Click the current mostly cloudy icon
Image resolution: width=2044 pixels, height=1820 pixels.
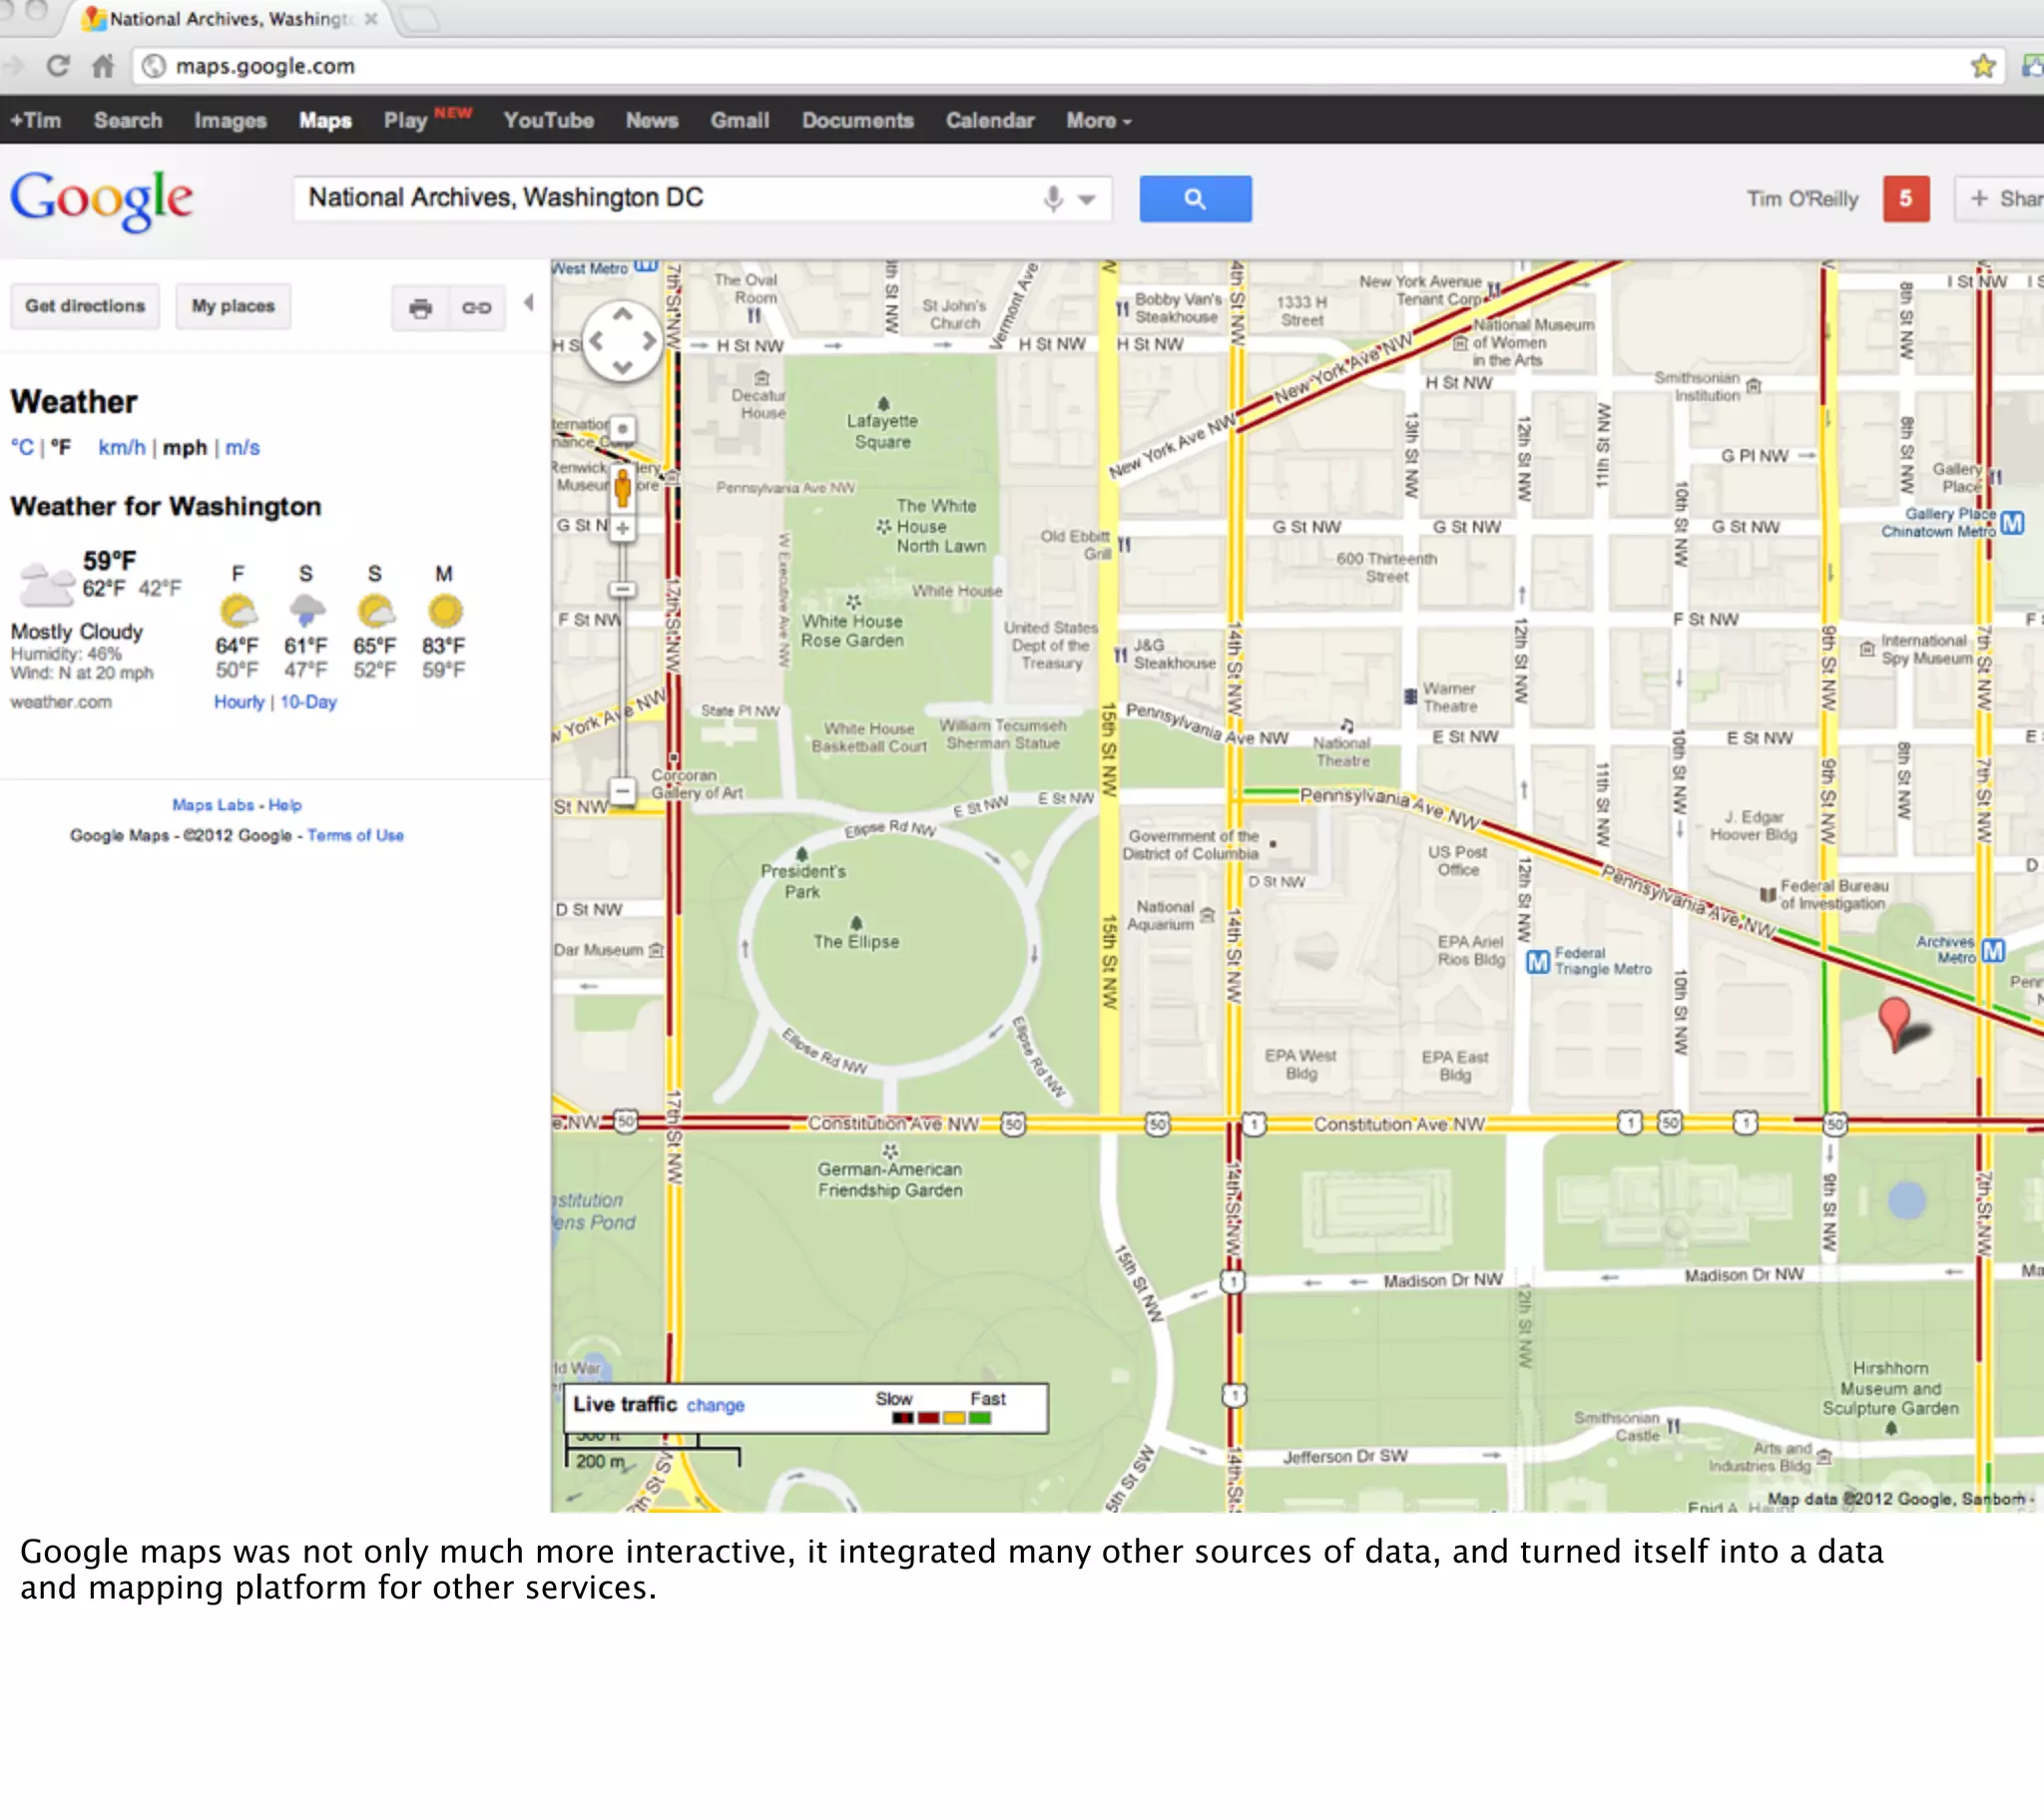(47, 583)
